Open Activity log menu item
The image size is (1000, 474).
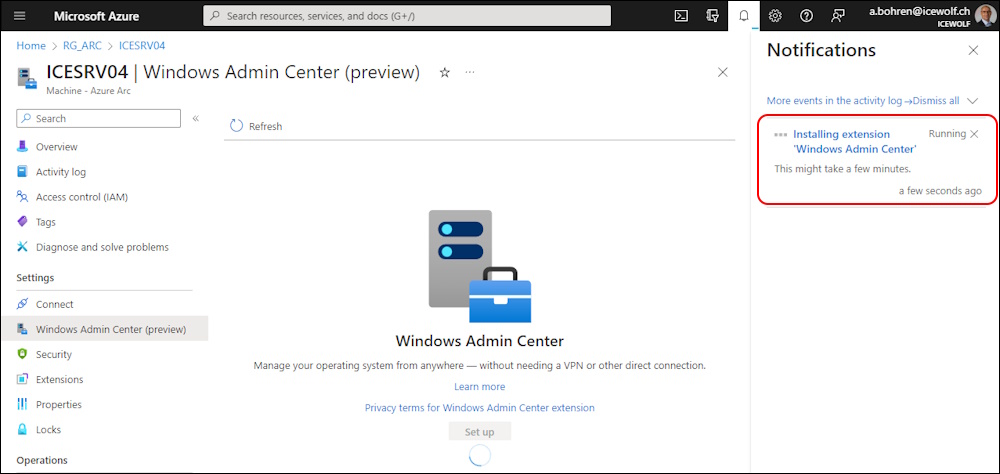coord(61,172)
